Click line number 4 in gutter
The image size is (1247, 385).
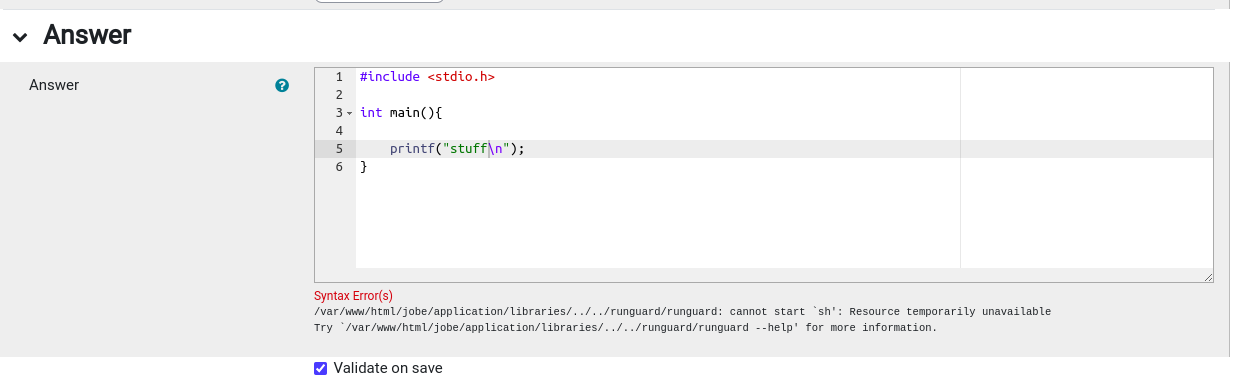click(x=339, y=130)
